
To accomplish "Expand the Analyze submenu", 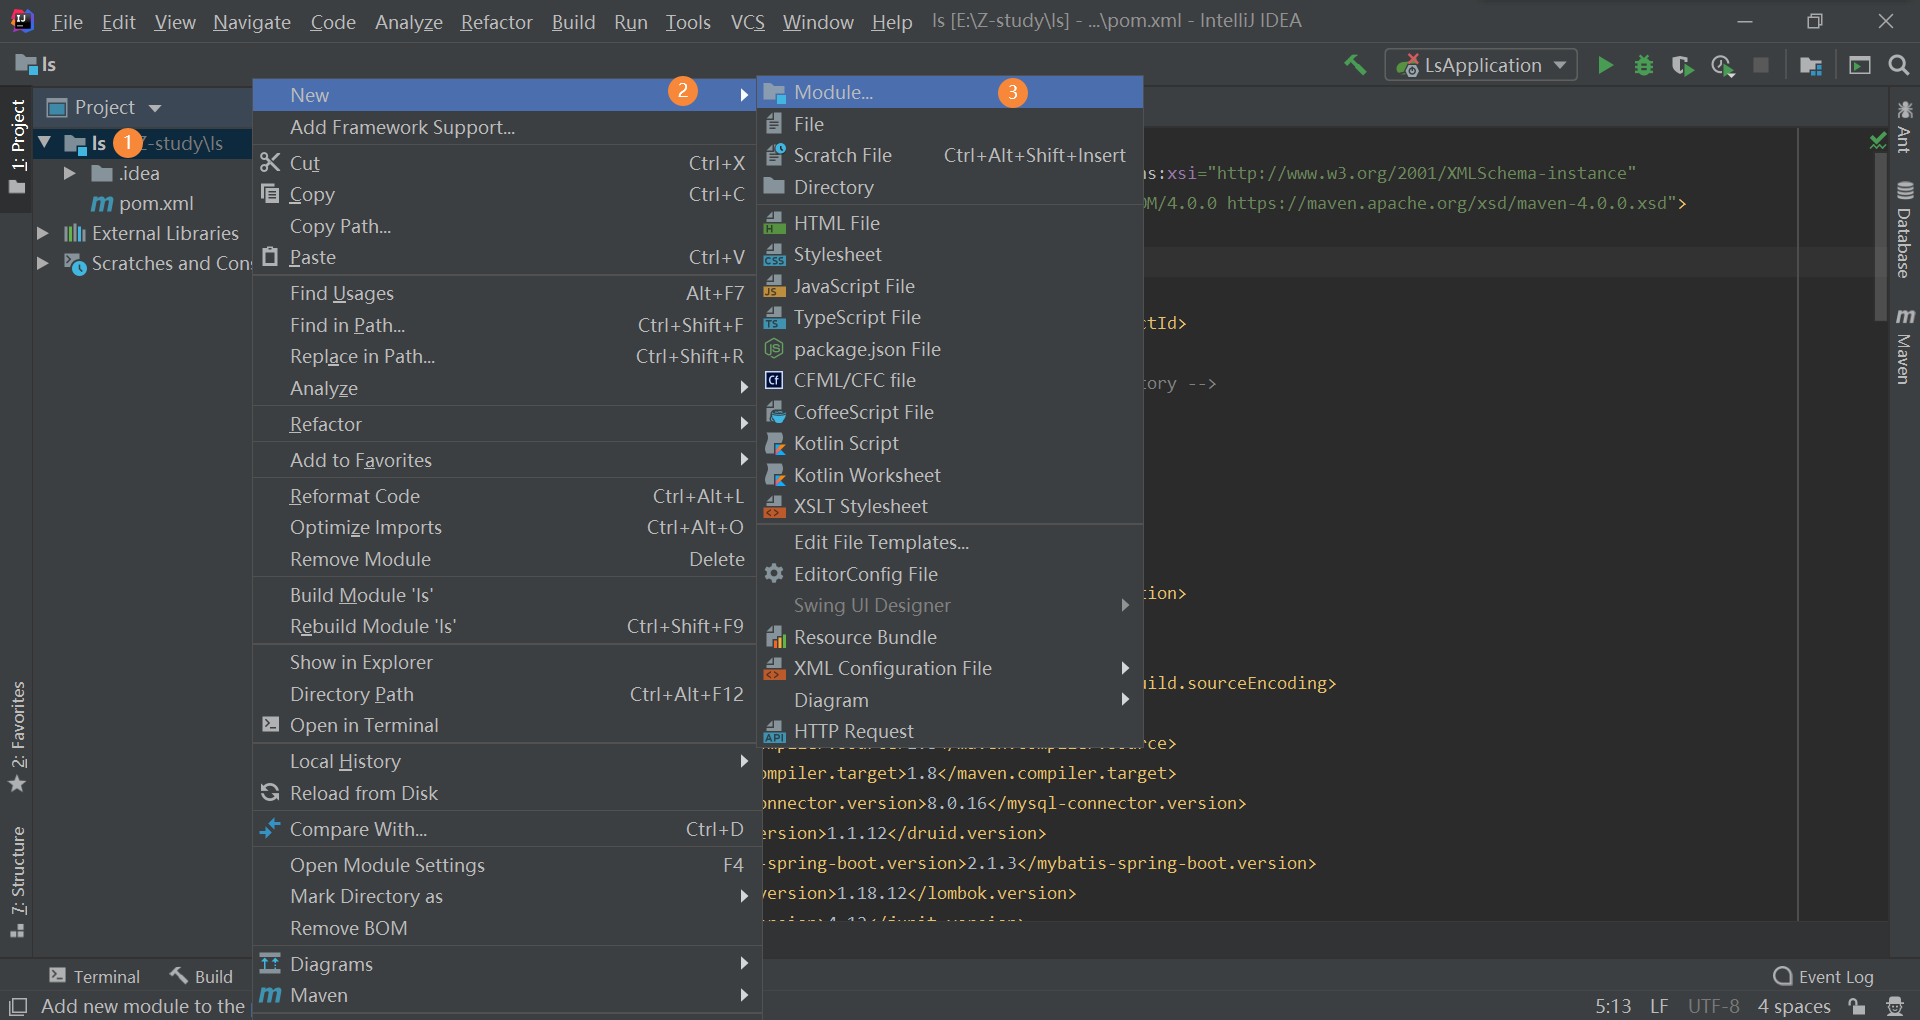I will click(507, 388).
